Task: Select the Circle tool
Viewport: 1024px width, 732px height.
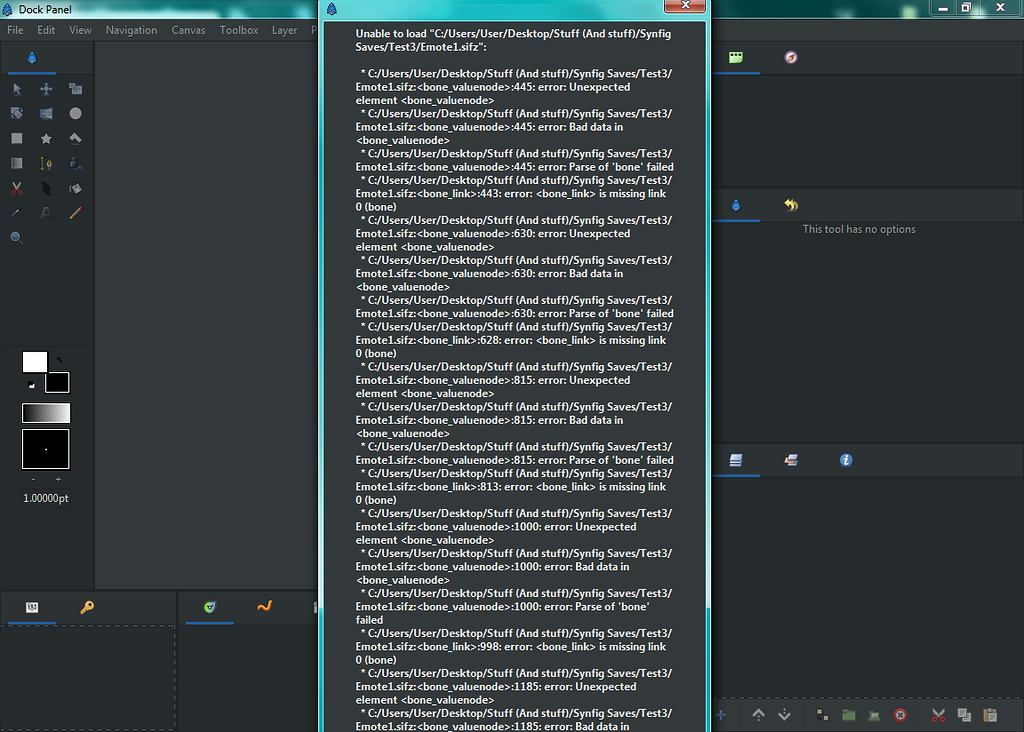Action: click(75, 114)
